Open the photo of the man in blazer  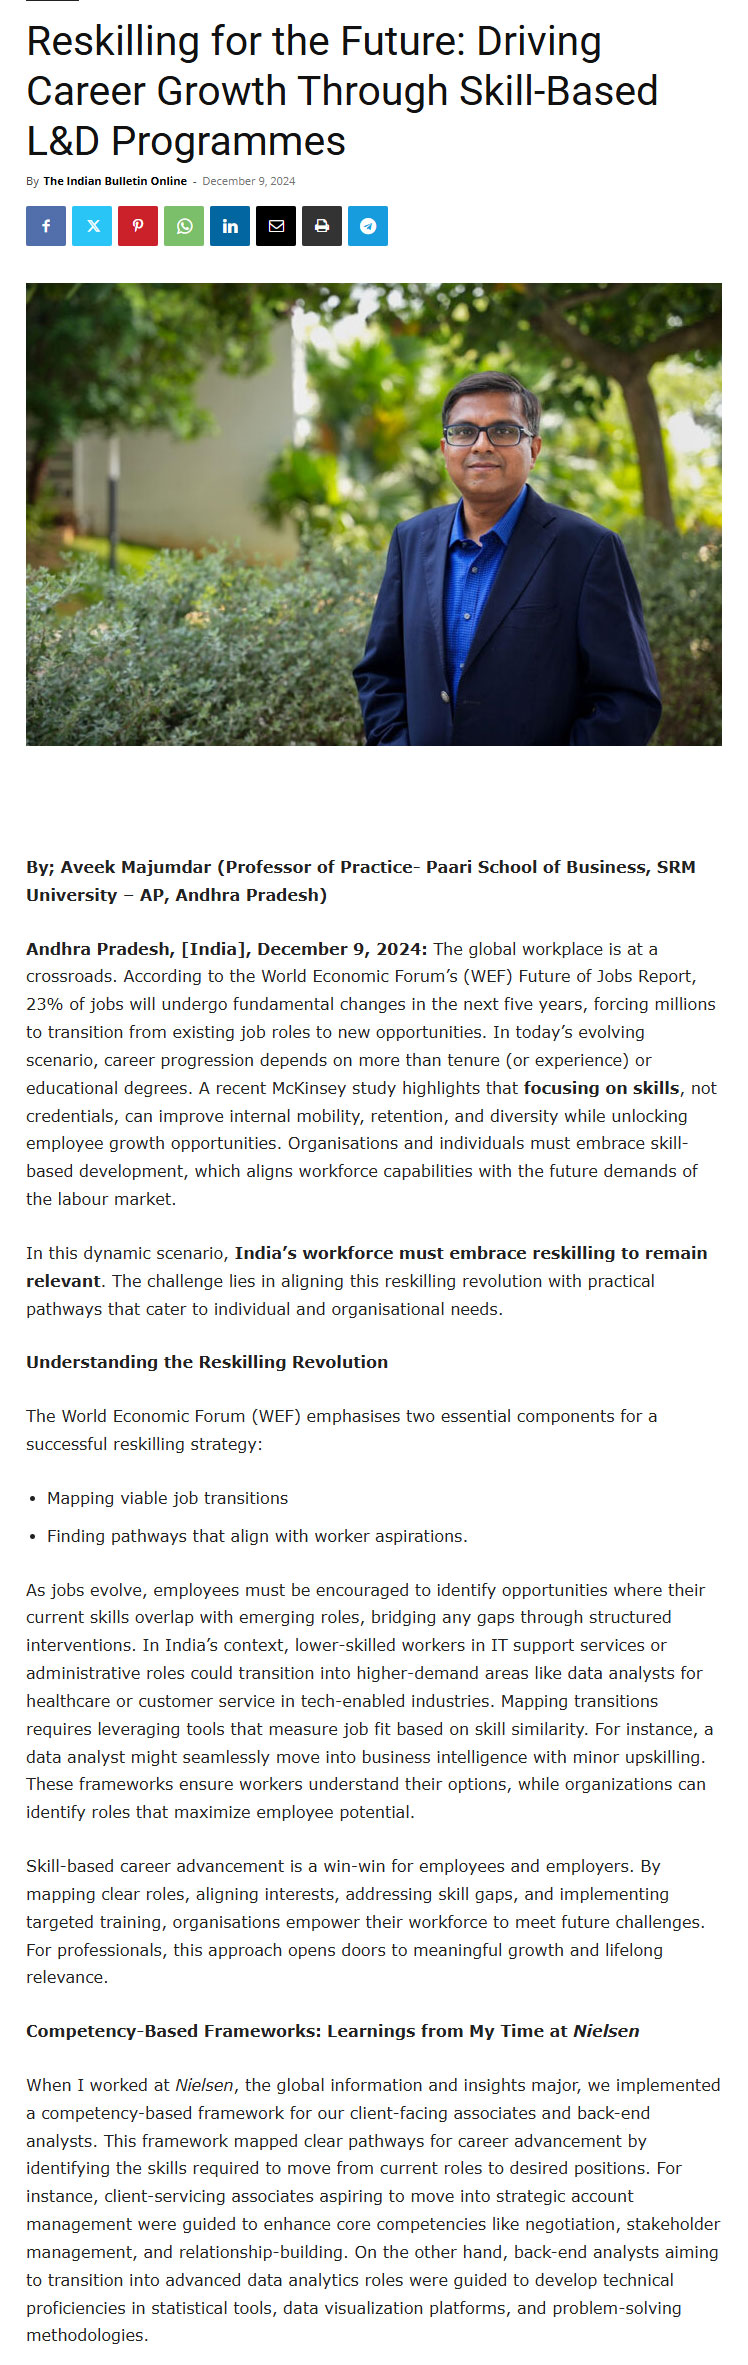[374, 514]
